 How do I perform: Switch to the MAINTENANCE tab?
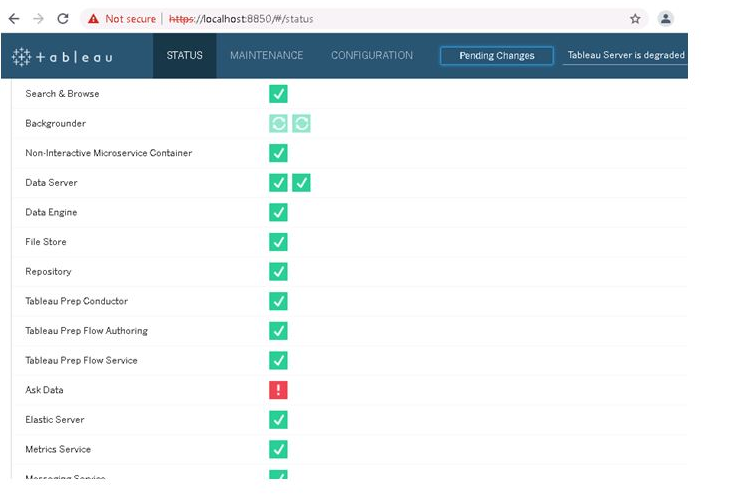click(x=266, y=55)
